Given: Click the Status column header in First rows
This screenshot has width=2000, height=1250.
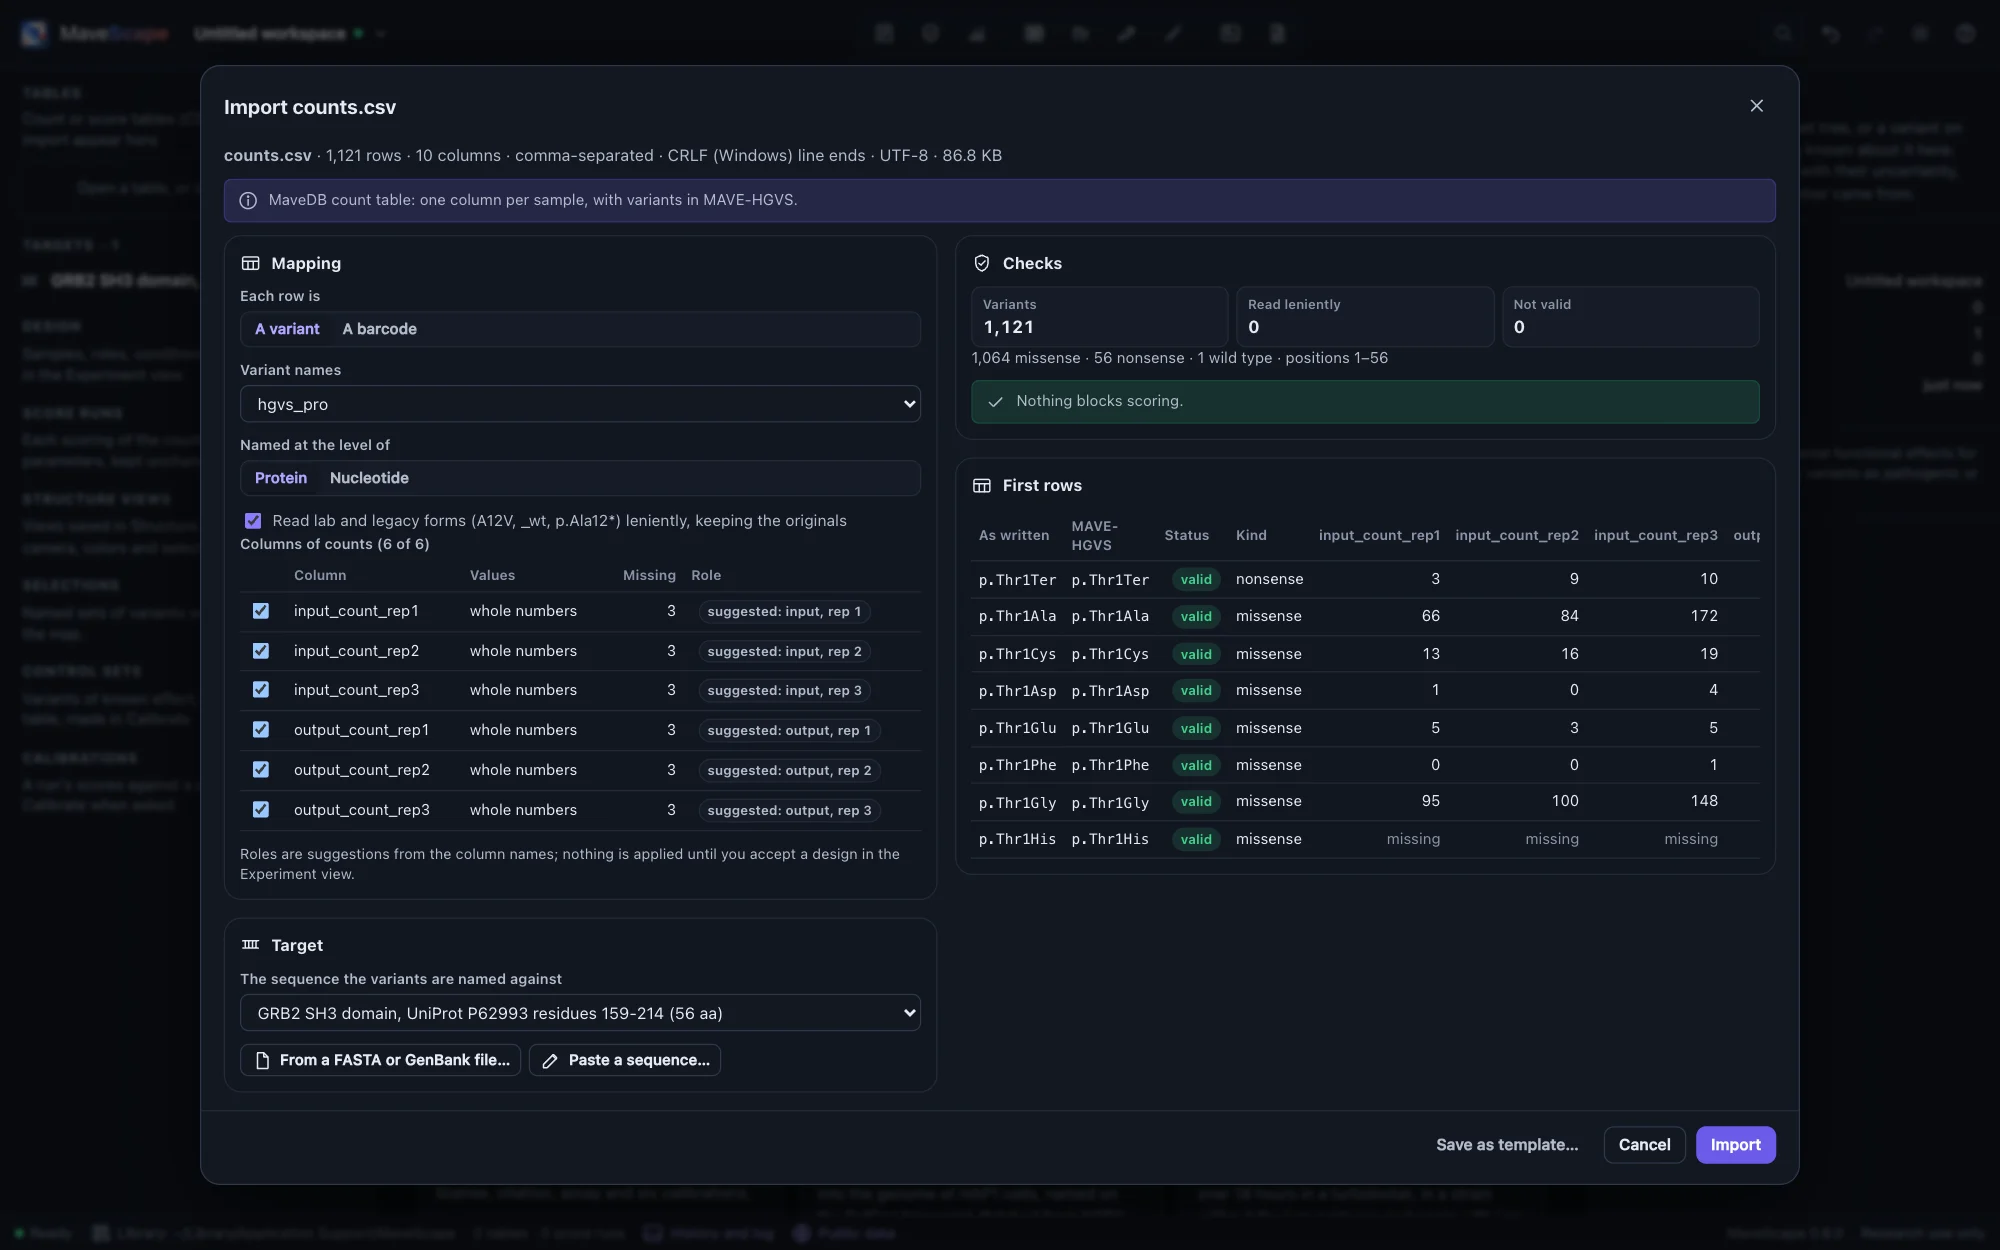Looking at the screenshot, I should tap(1186, 536).
